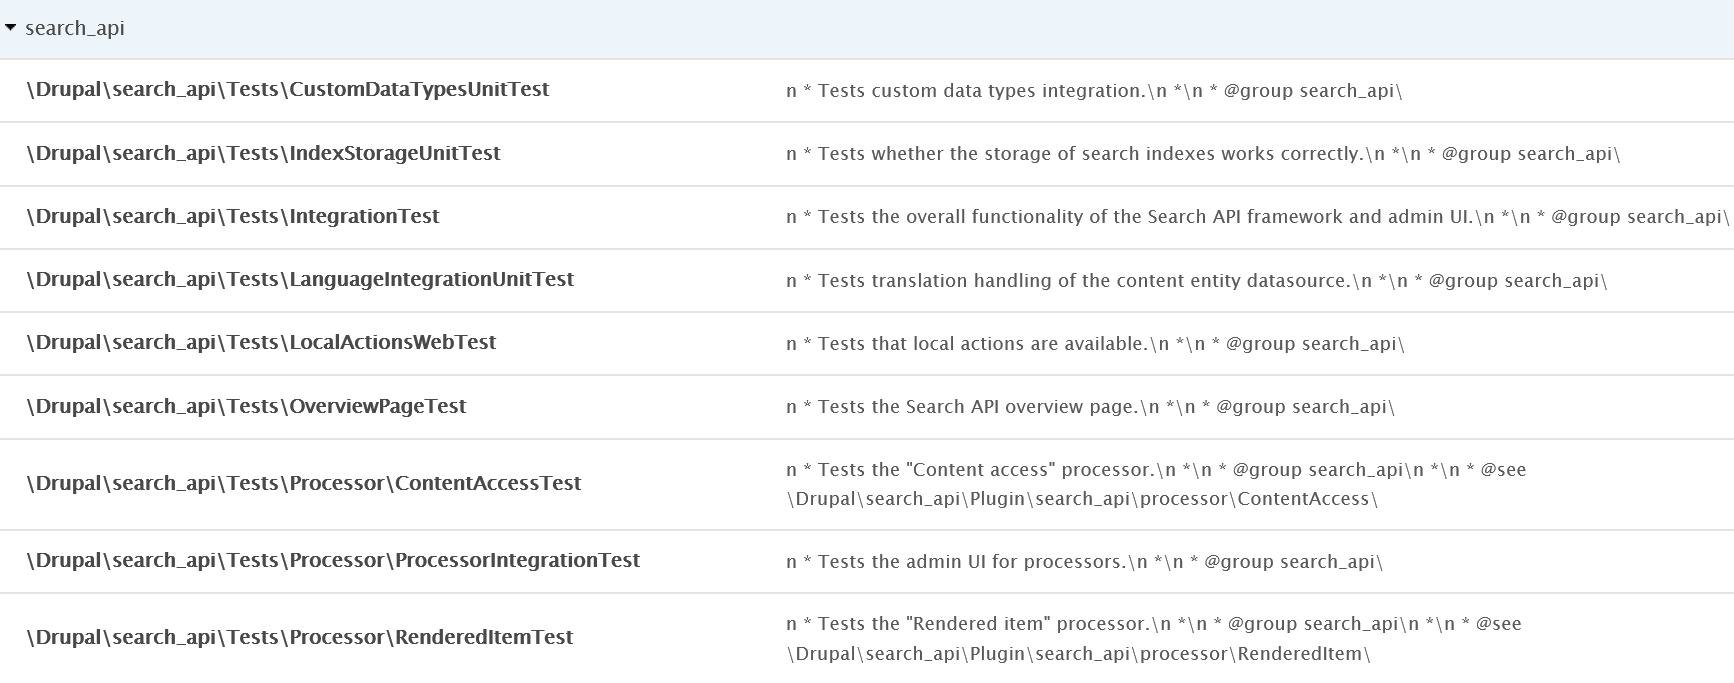Click description about overall Search API framework functionality

click(x=1257, y=217)
